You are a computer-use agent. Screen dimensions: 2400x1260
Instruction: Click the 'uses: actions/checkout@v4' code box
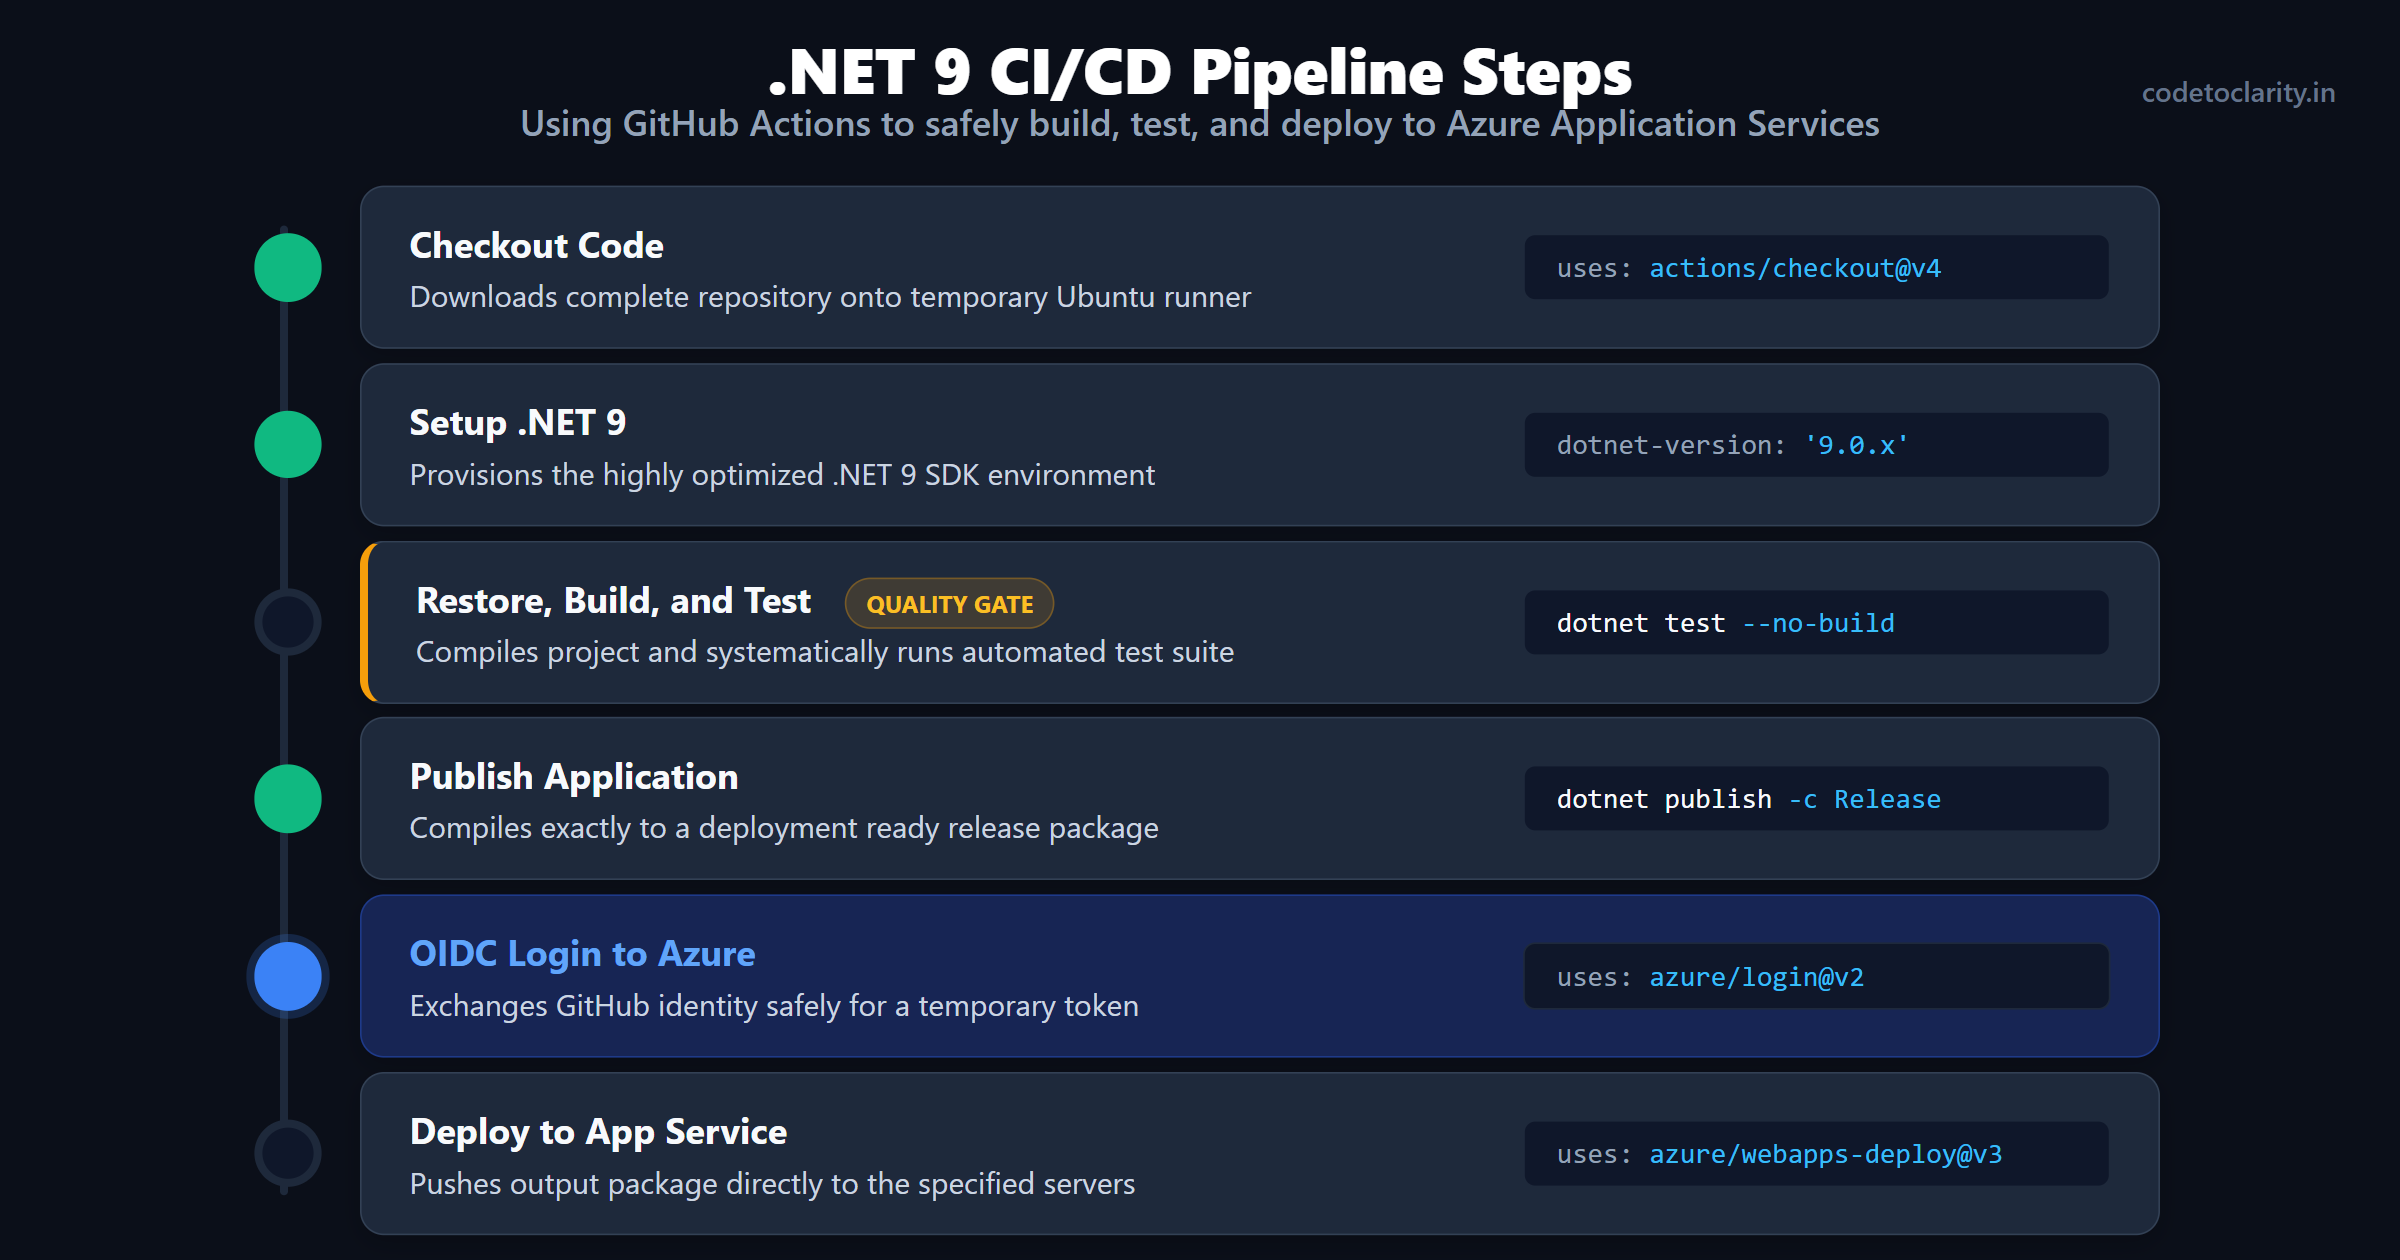[1816, 268]
